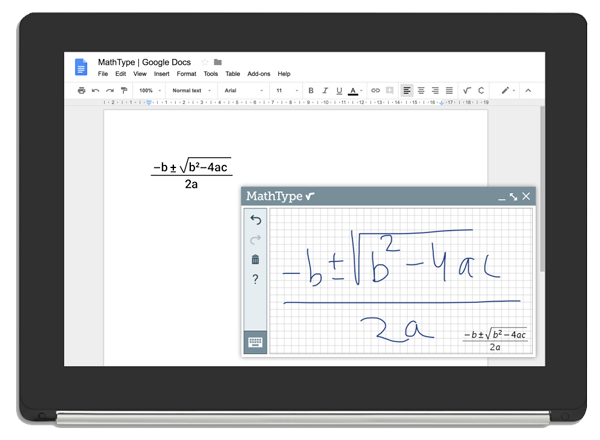The image size is (600, 440).
Task: Switch to keyboard input in MathType
Action: [255, 342]
